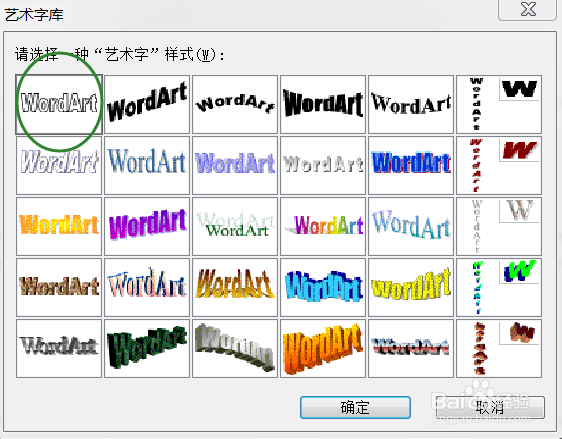Select the outlined white WordArt style
Image resolution: width=562 pixels, height=439 pixels.
point(59,104)
